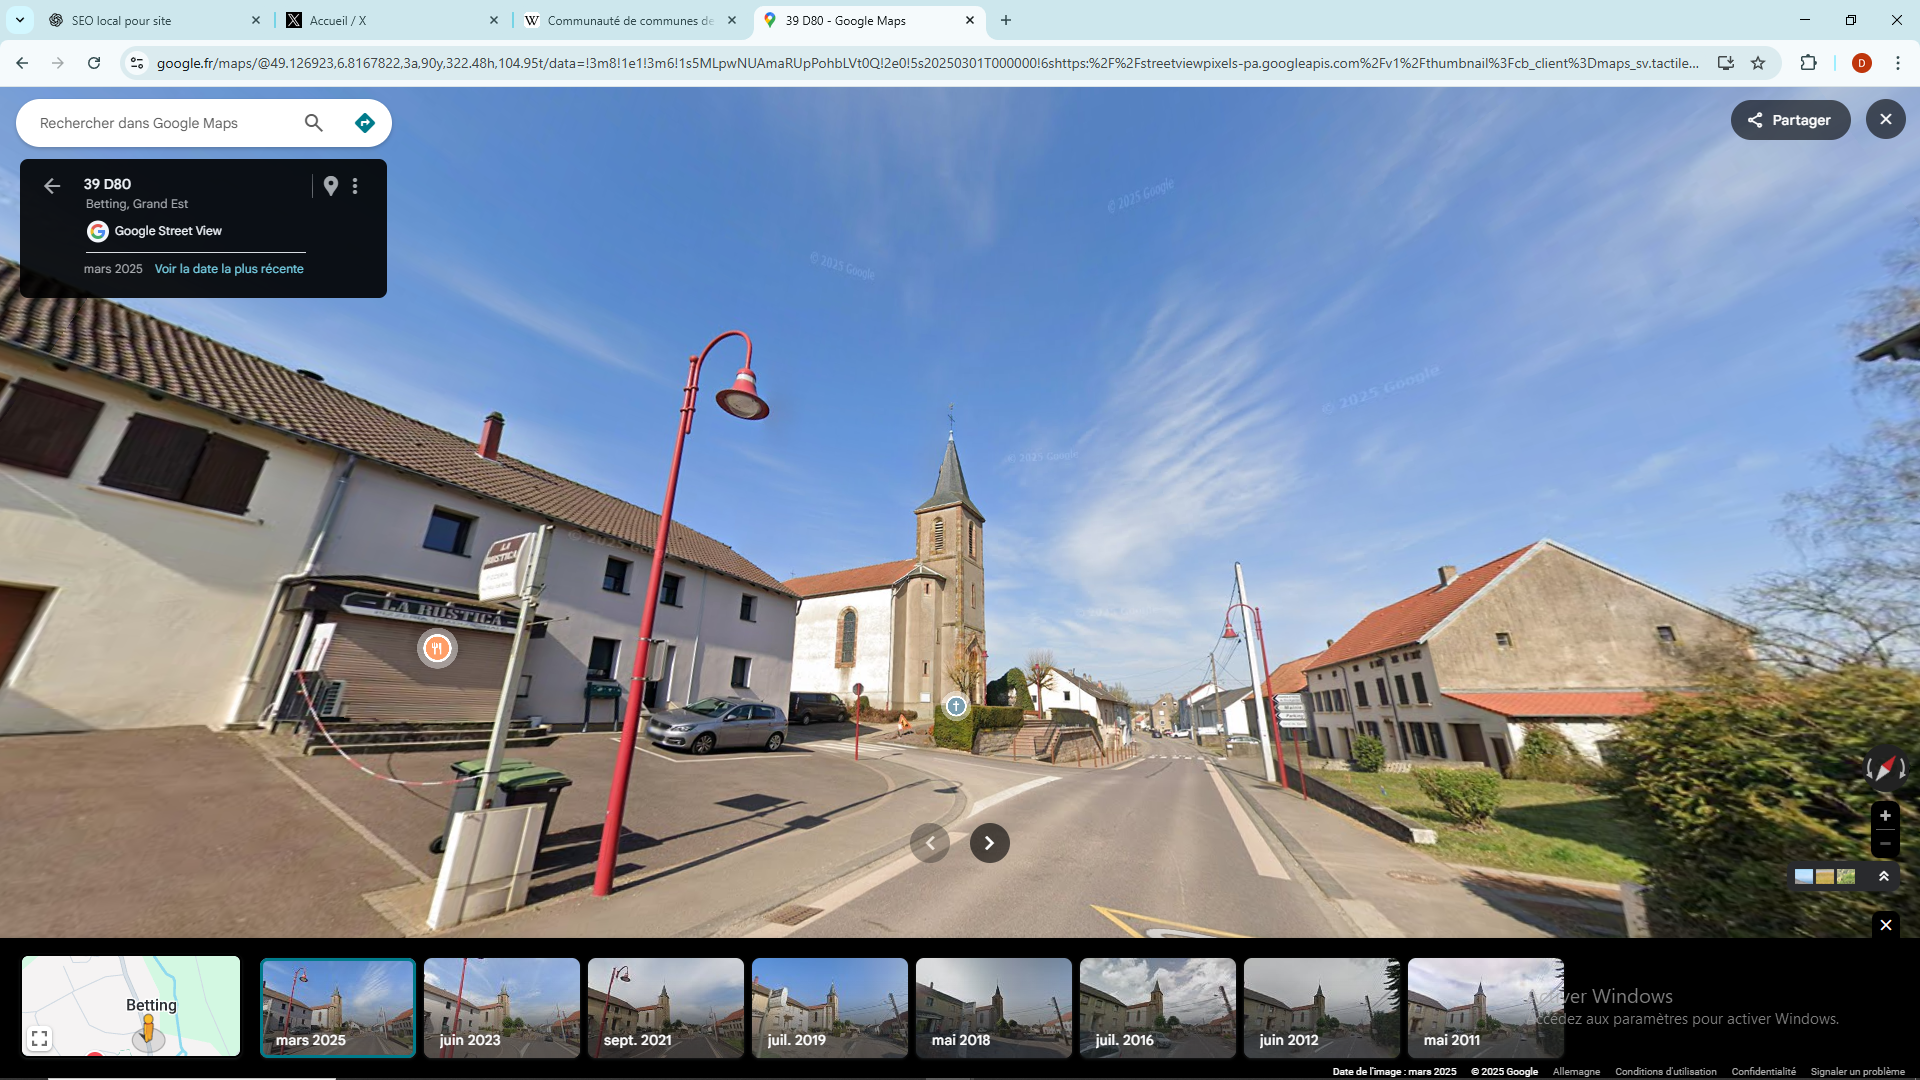Select the juil. 2019 timeline thumbnail
The height and width of the screenshot is (1080, 1920).
[x=830, y=1007]
